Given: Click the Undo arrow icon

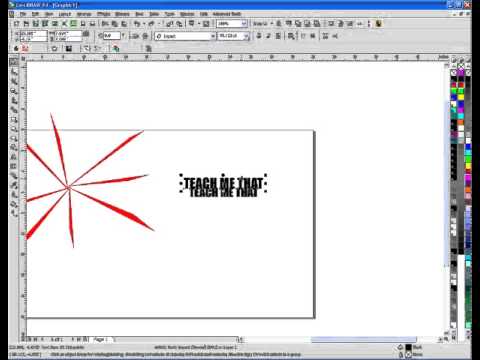Looking at the screenshot, I should 137,24.
